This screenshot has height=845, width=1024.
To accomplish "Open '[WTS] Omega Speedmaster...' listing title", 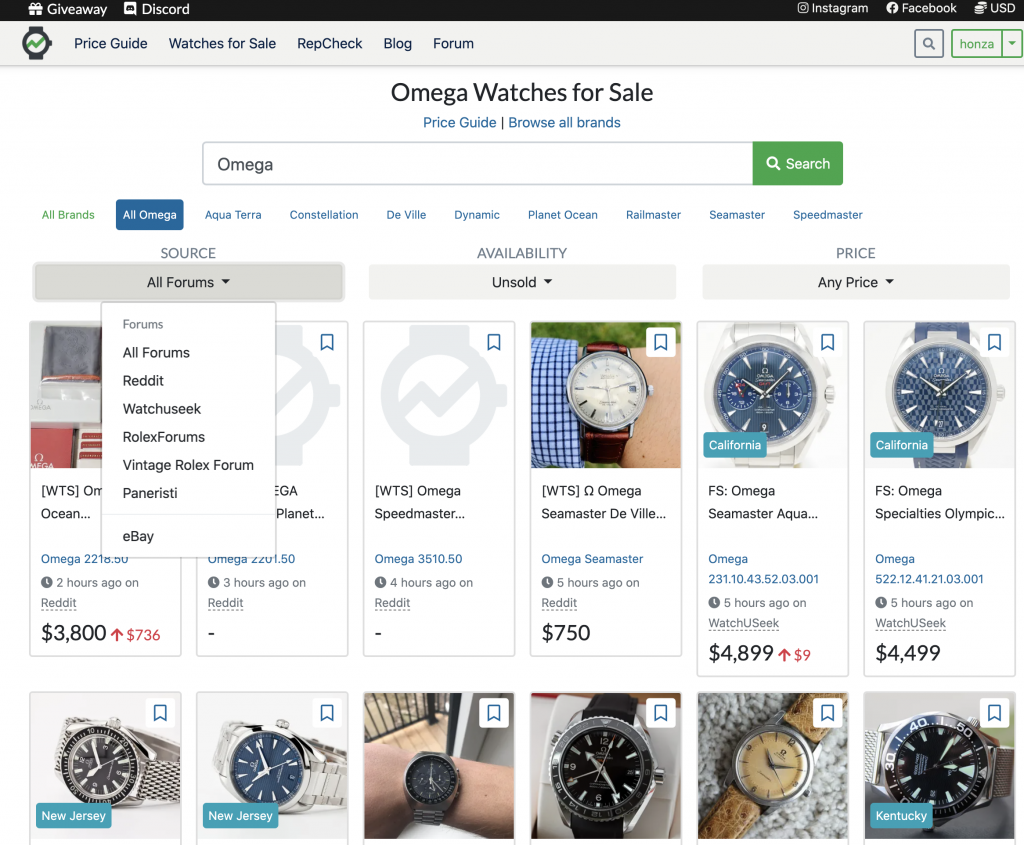I will 419,502.
